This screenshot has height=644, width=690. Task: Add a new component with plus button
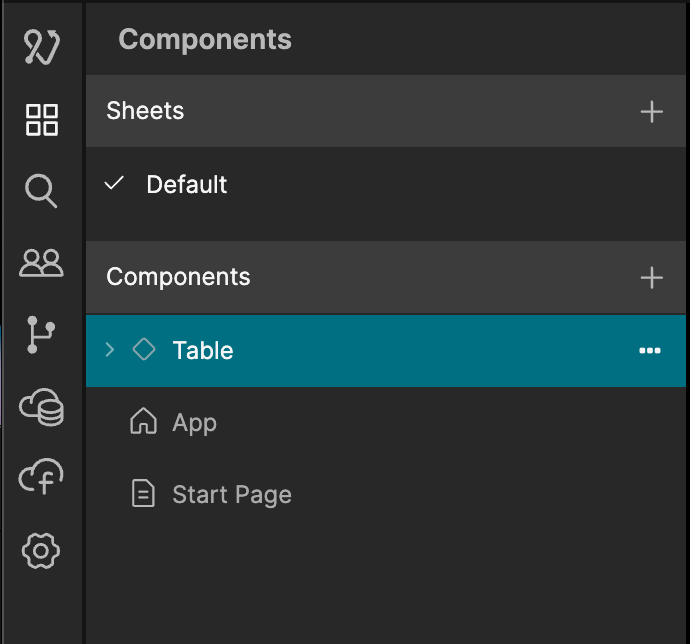point(651,278)
